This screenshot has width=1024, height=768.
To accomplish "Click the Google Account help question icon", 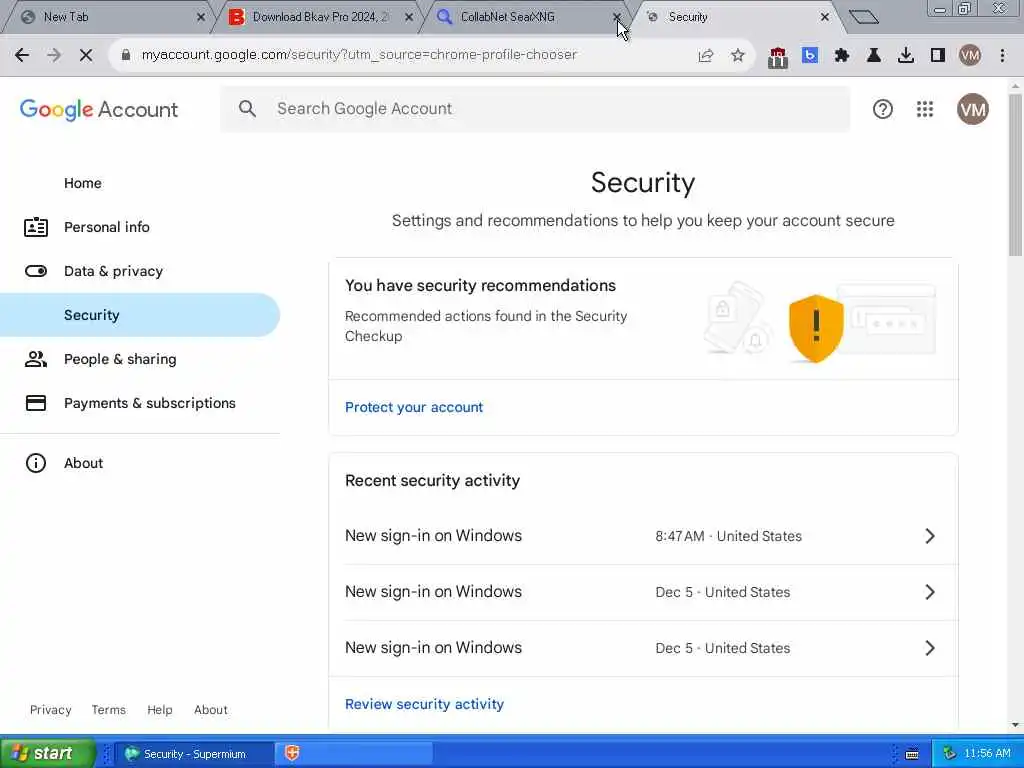I will (882, 109).
